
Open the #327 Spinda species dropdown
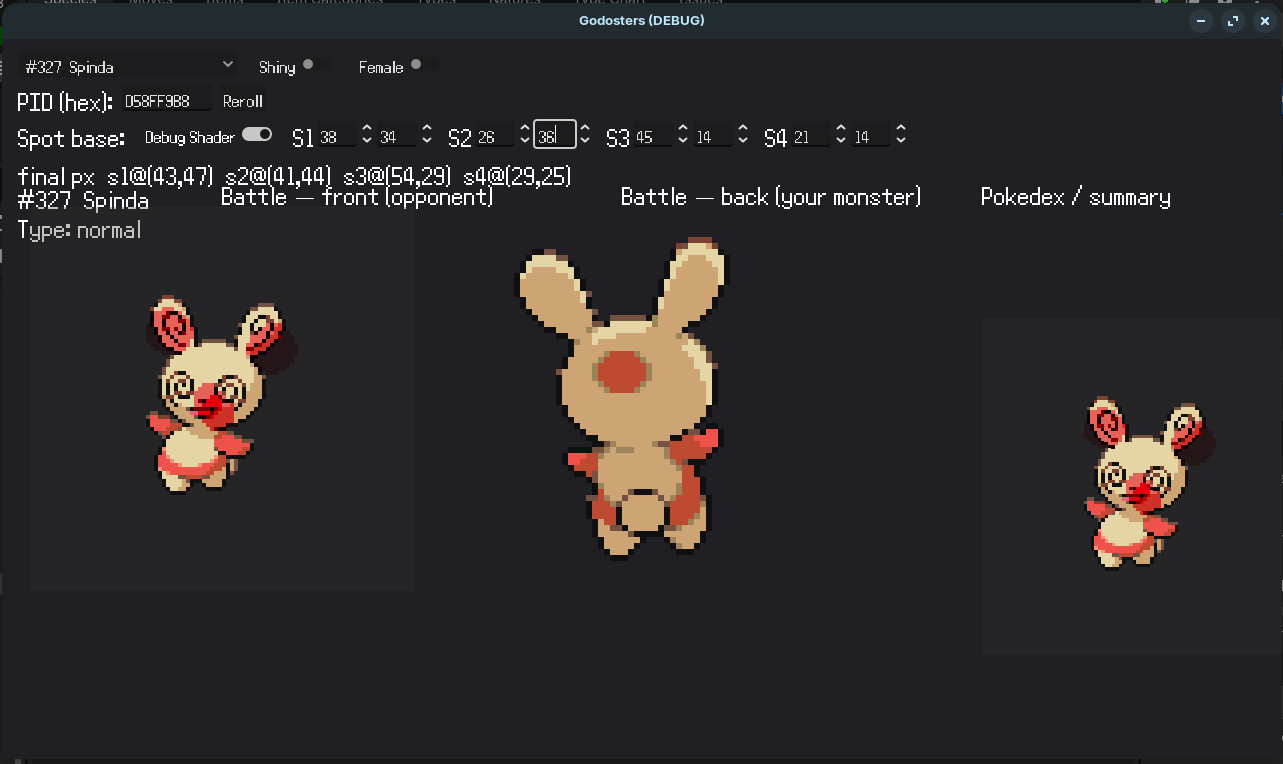tap(128, 66)
